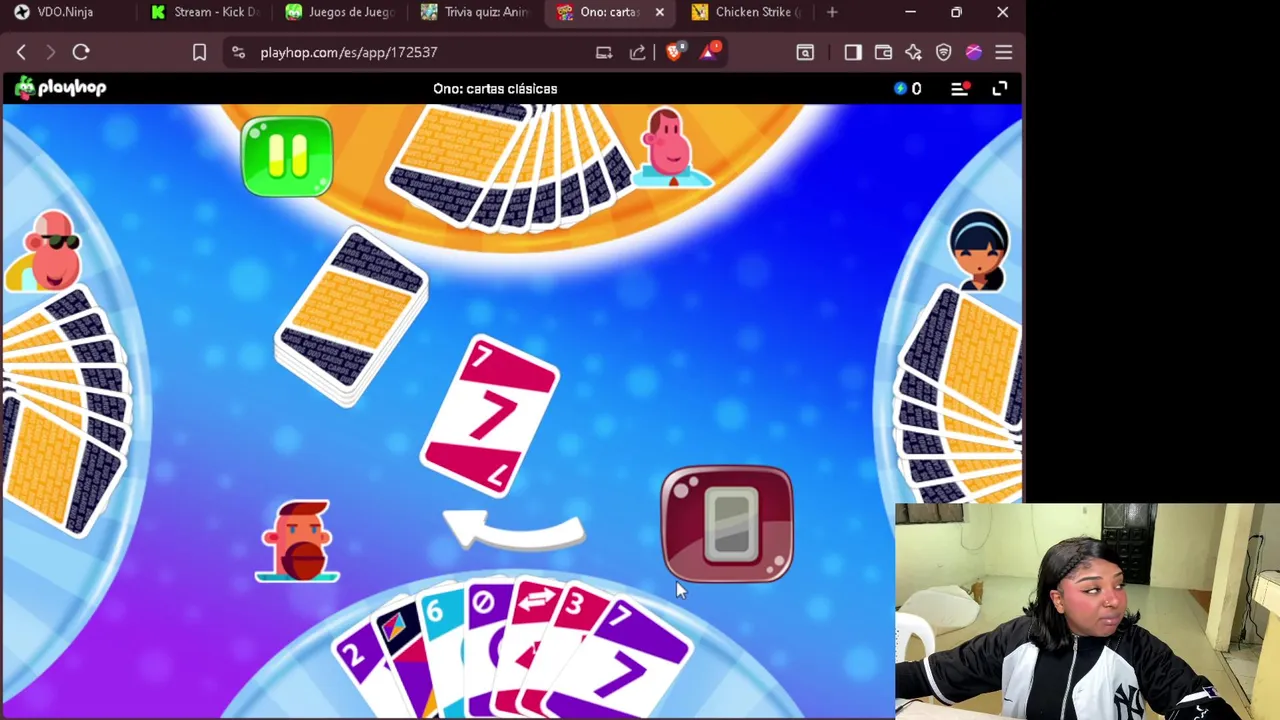Open the cast/install app icon in address bar

pyautogui.click(x=604, y=52)
